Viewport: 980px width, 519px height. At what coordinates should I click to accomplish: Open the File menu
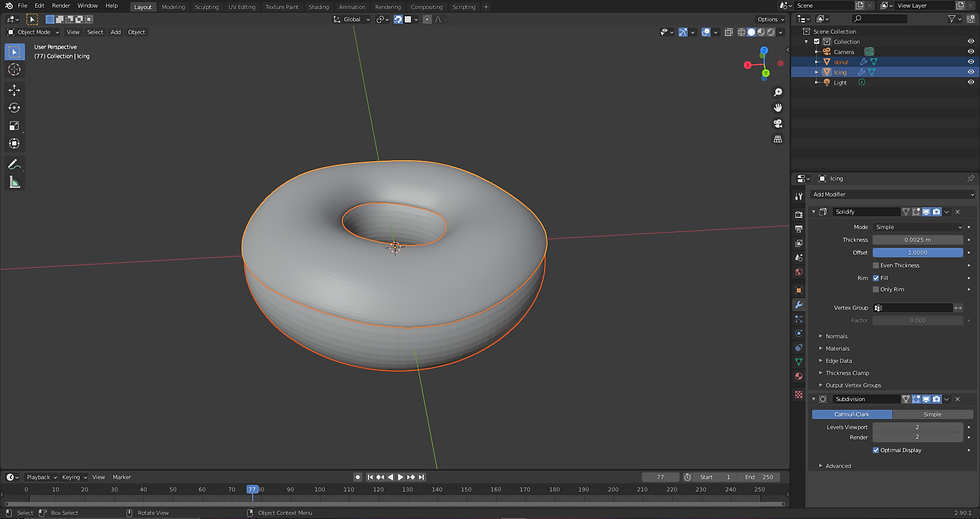(22, 6)
